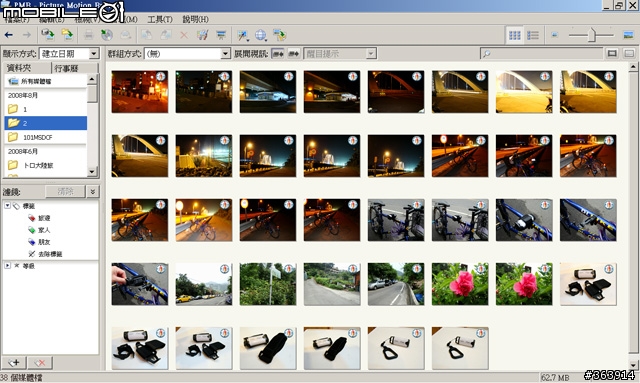Expand the 等級 rating tree node
This screenshot has width=640, height=383.
pos(7,266)
